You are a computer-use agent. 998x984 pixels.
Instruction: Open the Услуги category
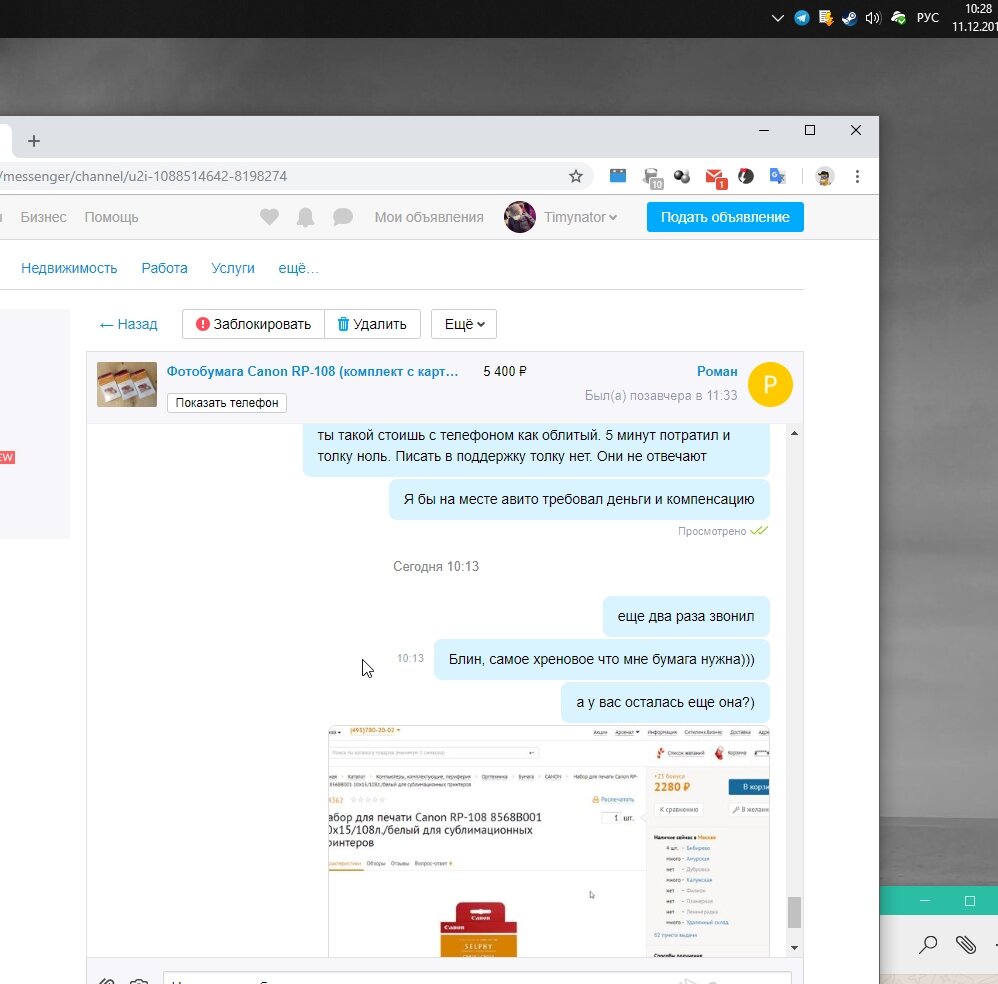point(233,269)
